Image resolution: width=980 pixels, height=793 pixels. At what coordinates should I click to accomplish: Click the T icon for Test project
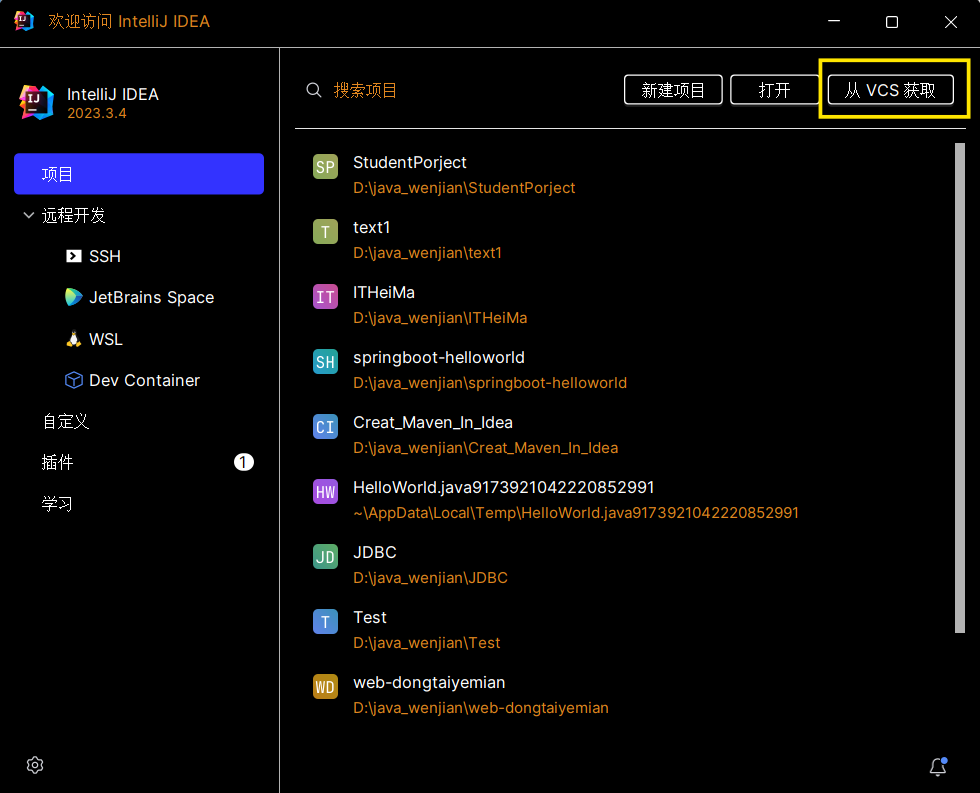tap(325, 622)
